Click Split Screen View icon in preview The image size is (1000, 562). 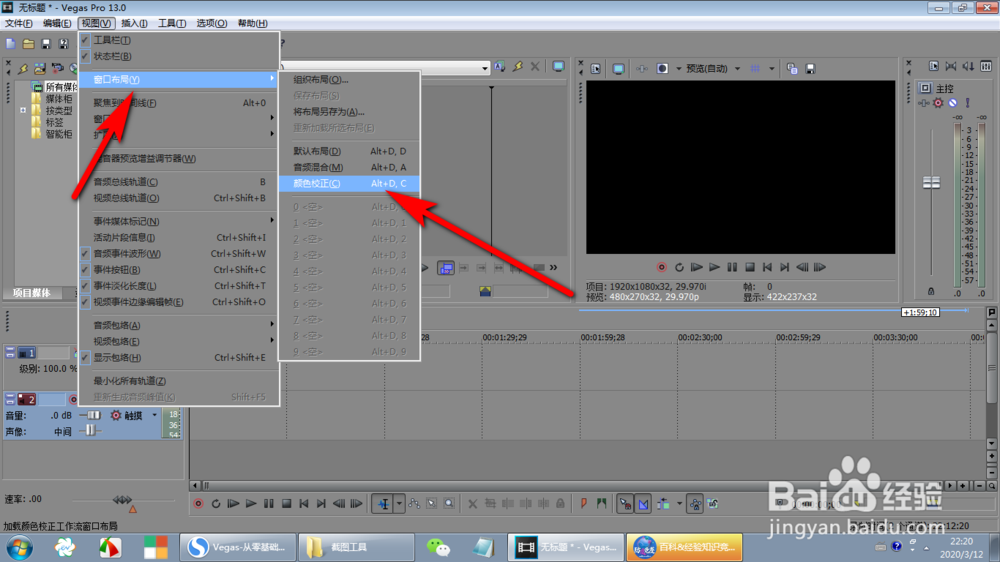(x=662, y=68)
